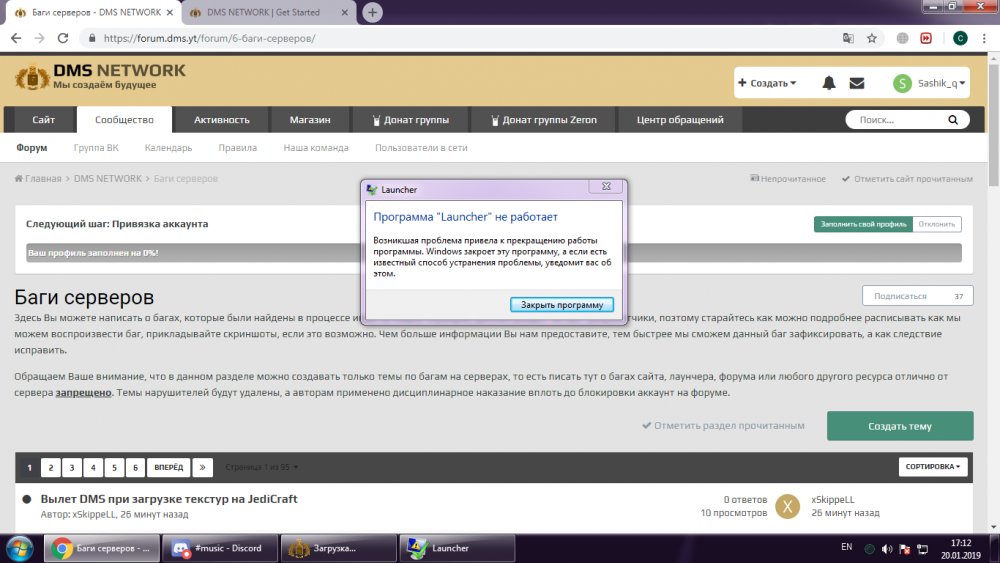Click the Google Translate icon in address bar
The width and height of the screenshot is (1000, 563).
tap(848, 38)
